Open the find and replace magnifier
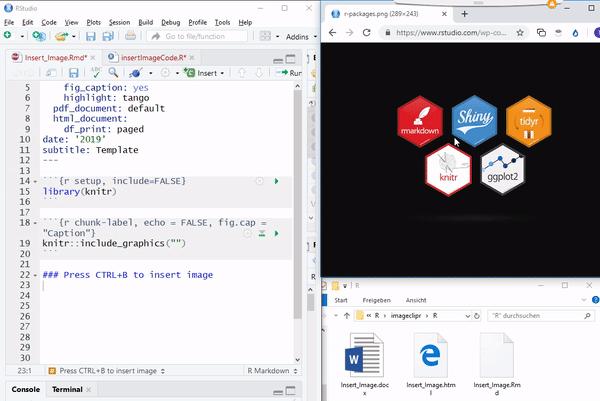The width and height of the screenshot is (600, 401). (113, 72)
